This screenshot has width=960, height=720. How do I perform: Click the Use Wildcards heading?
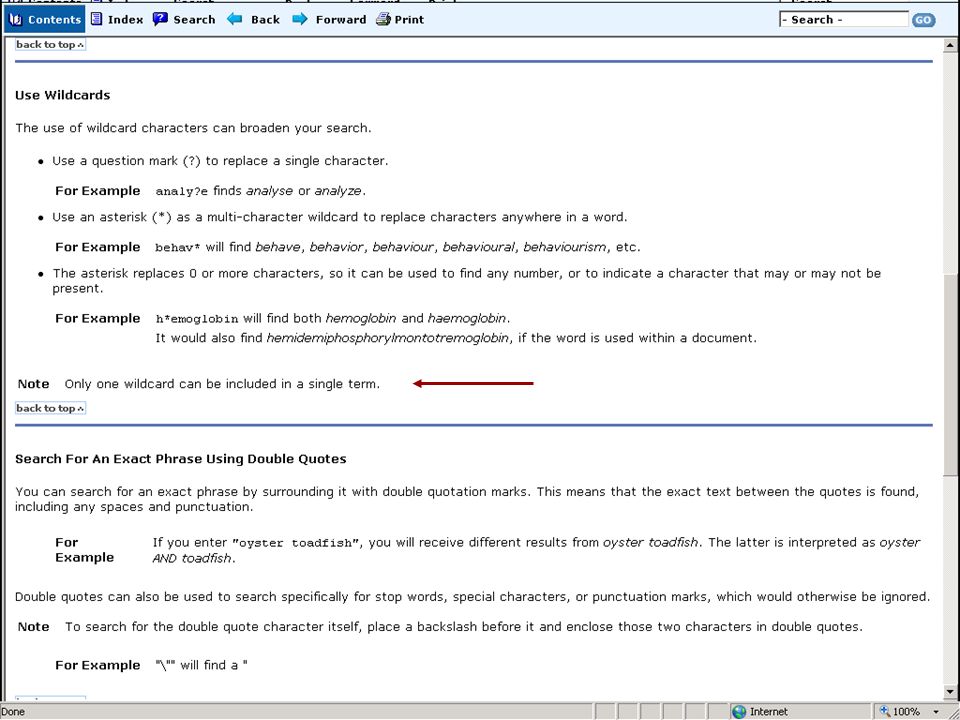tap(62, 95)
